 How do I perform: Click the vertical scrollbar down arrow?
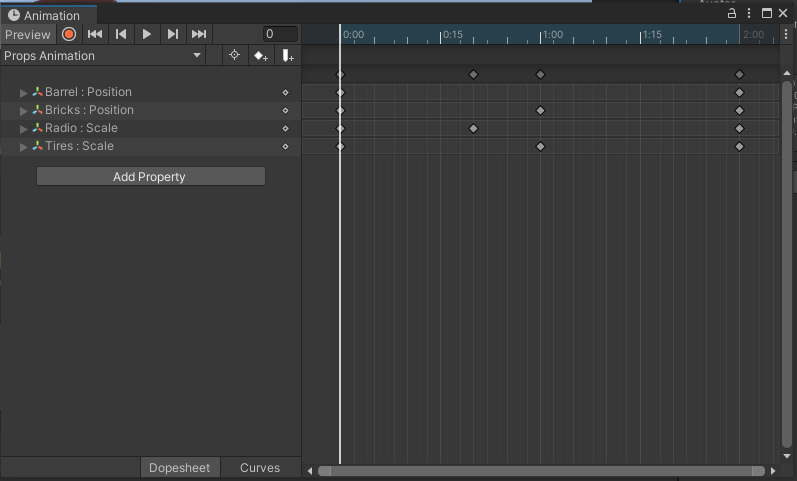[787, 456]
